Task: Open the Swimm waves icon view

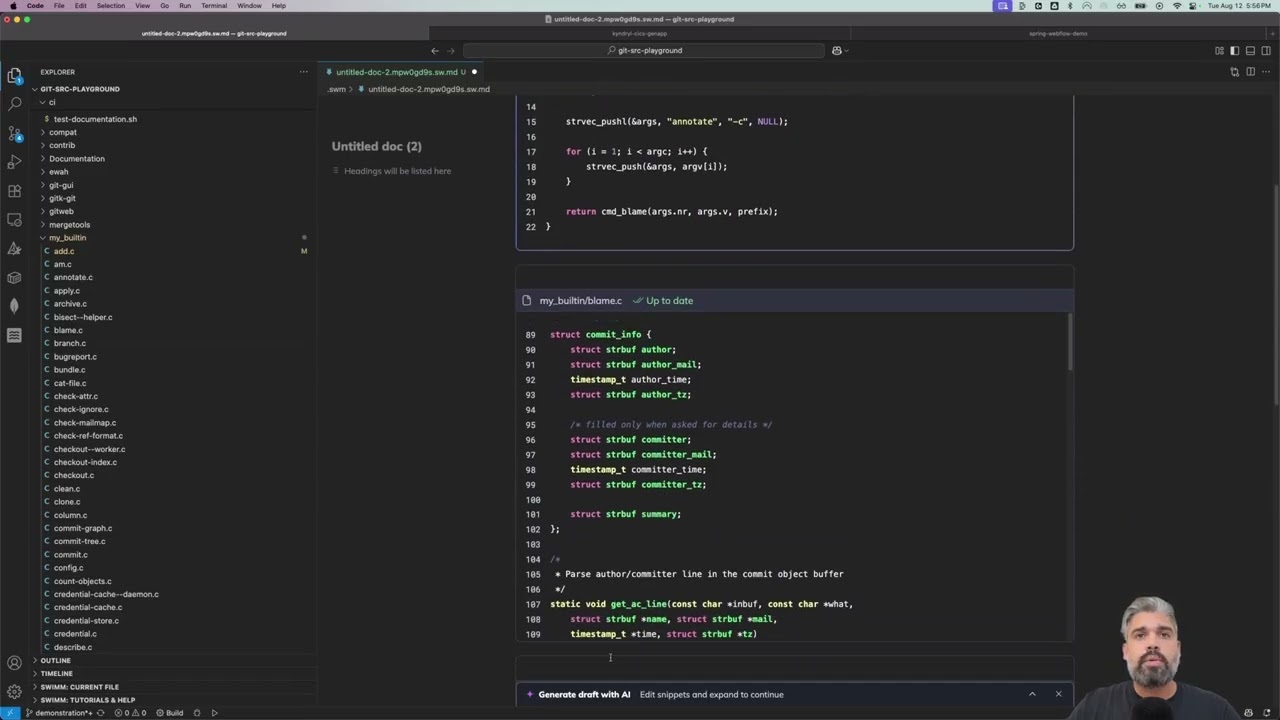Action: (x=14, y=336)
